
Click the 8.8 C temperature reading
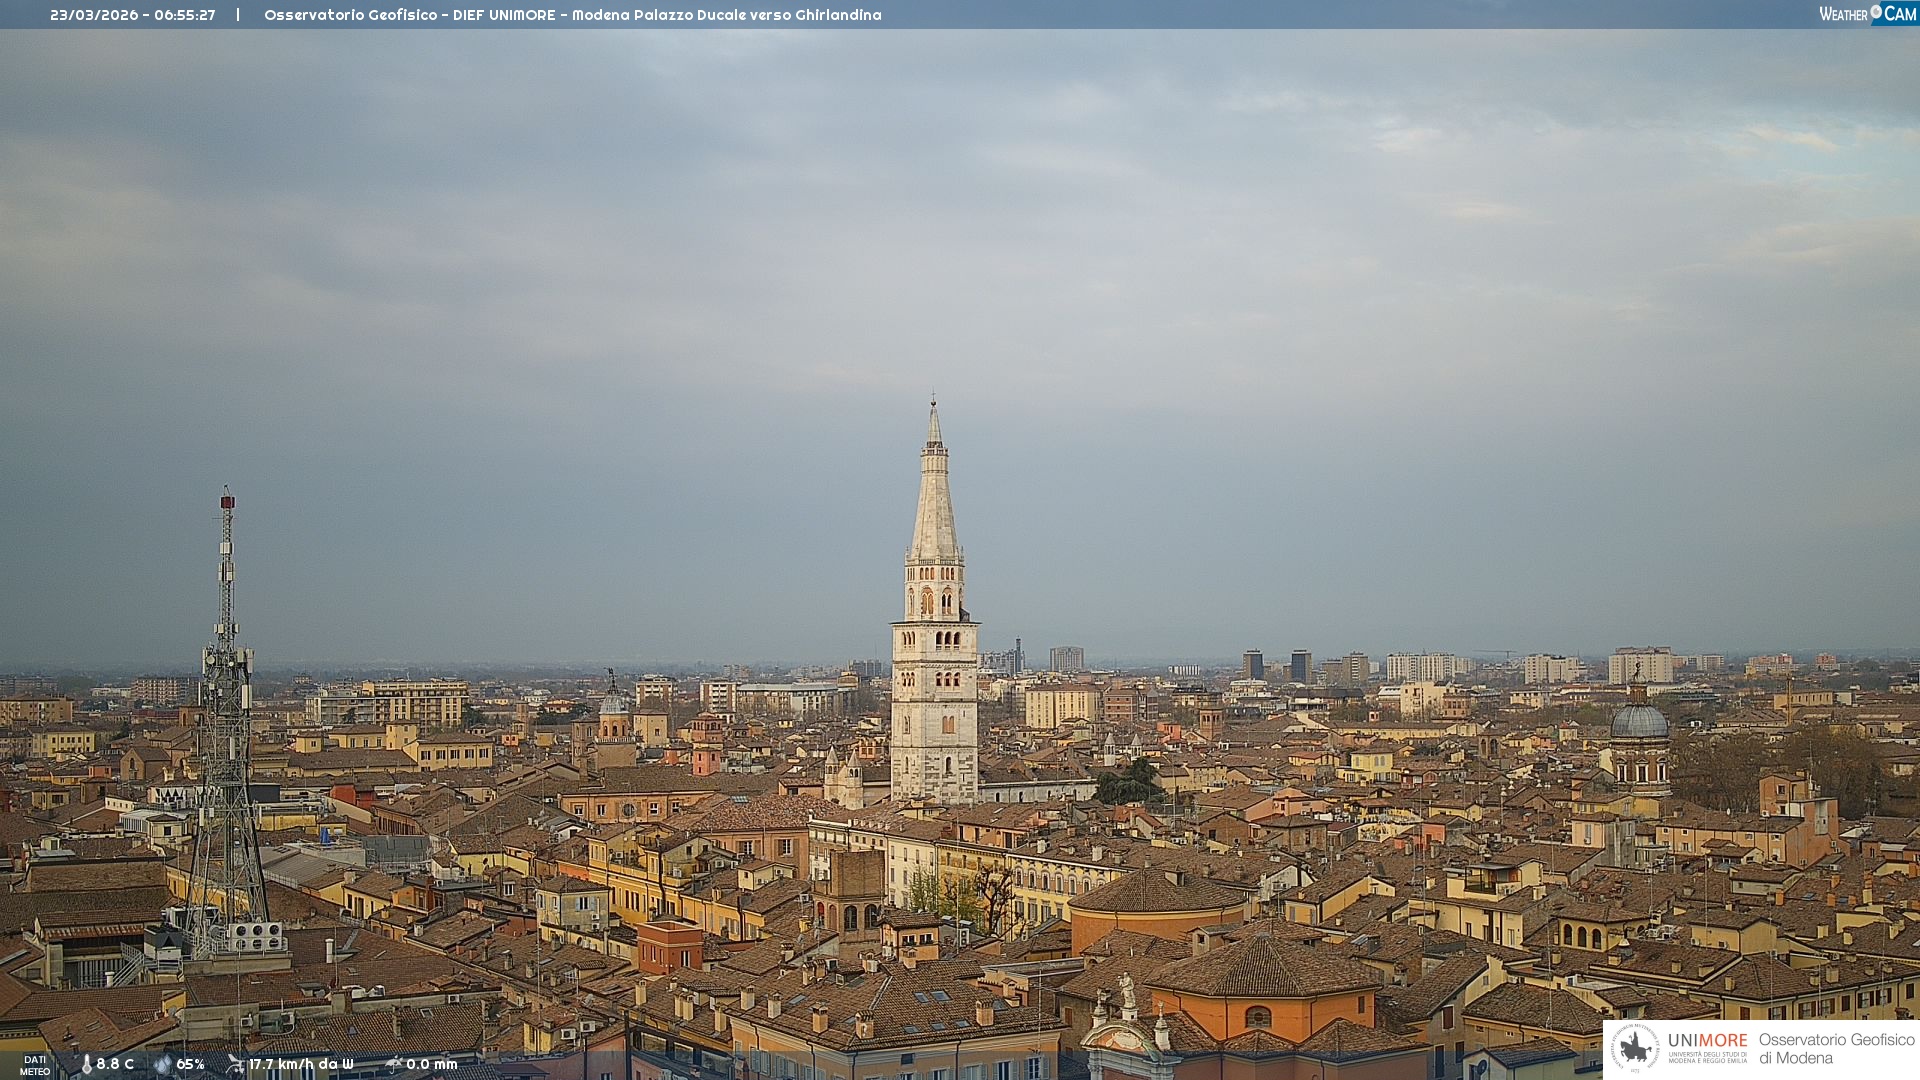pyautogui.click(x=115, y=1064)
